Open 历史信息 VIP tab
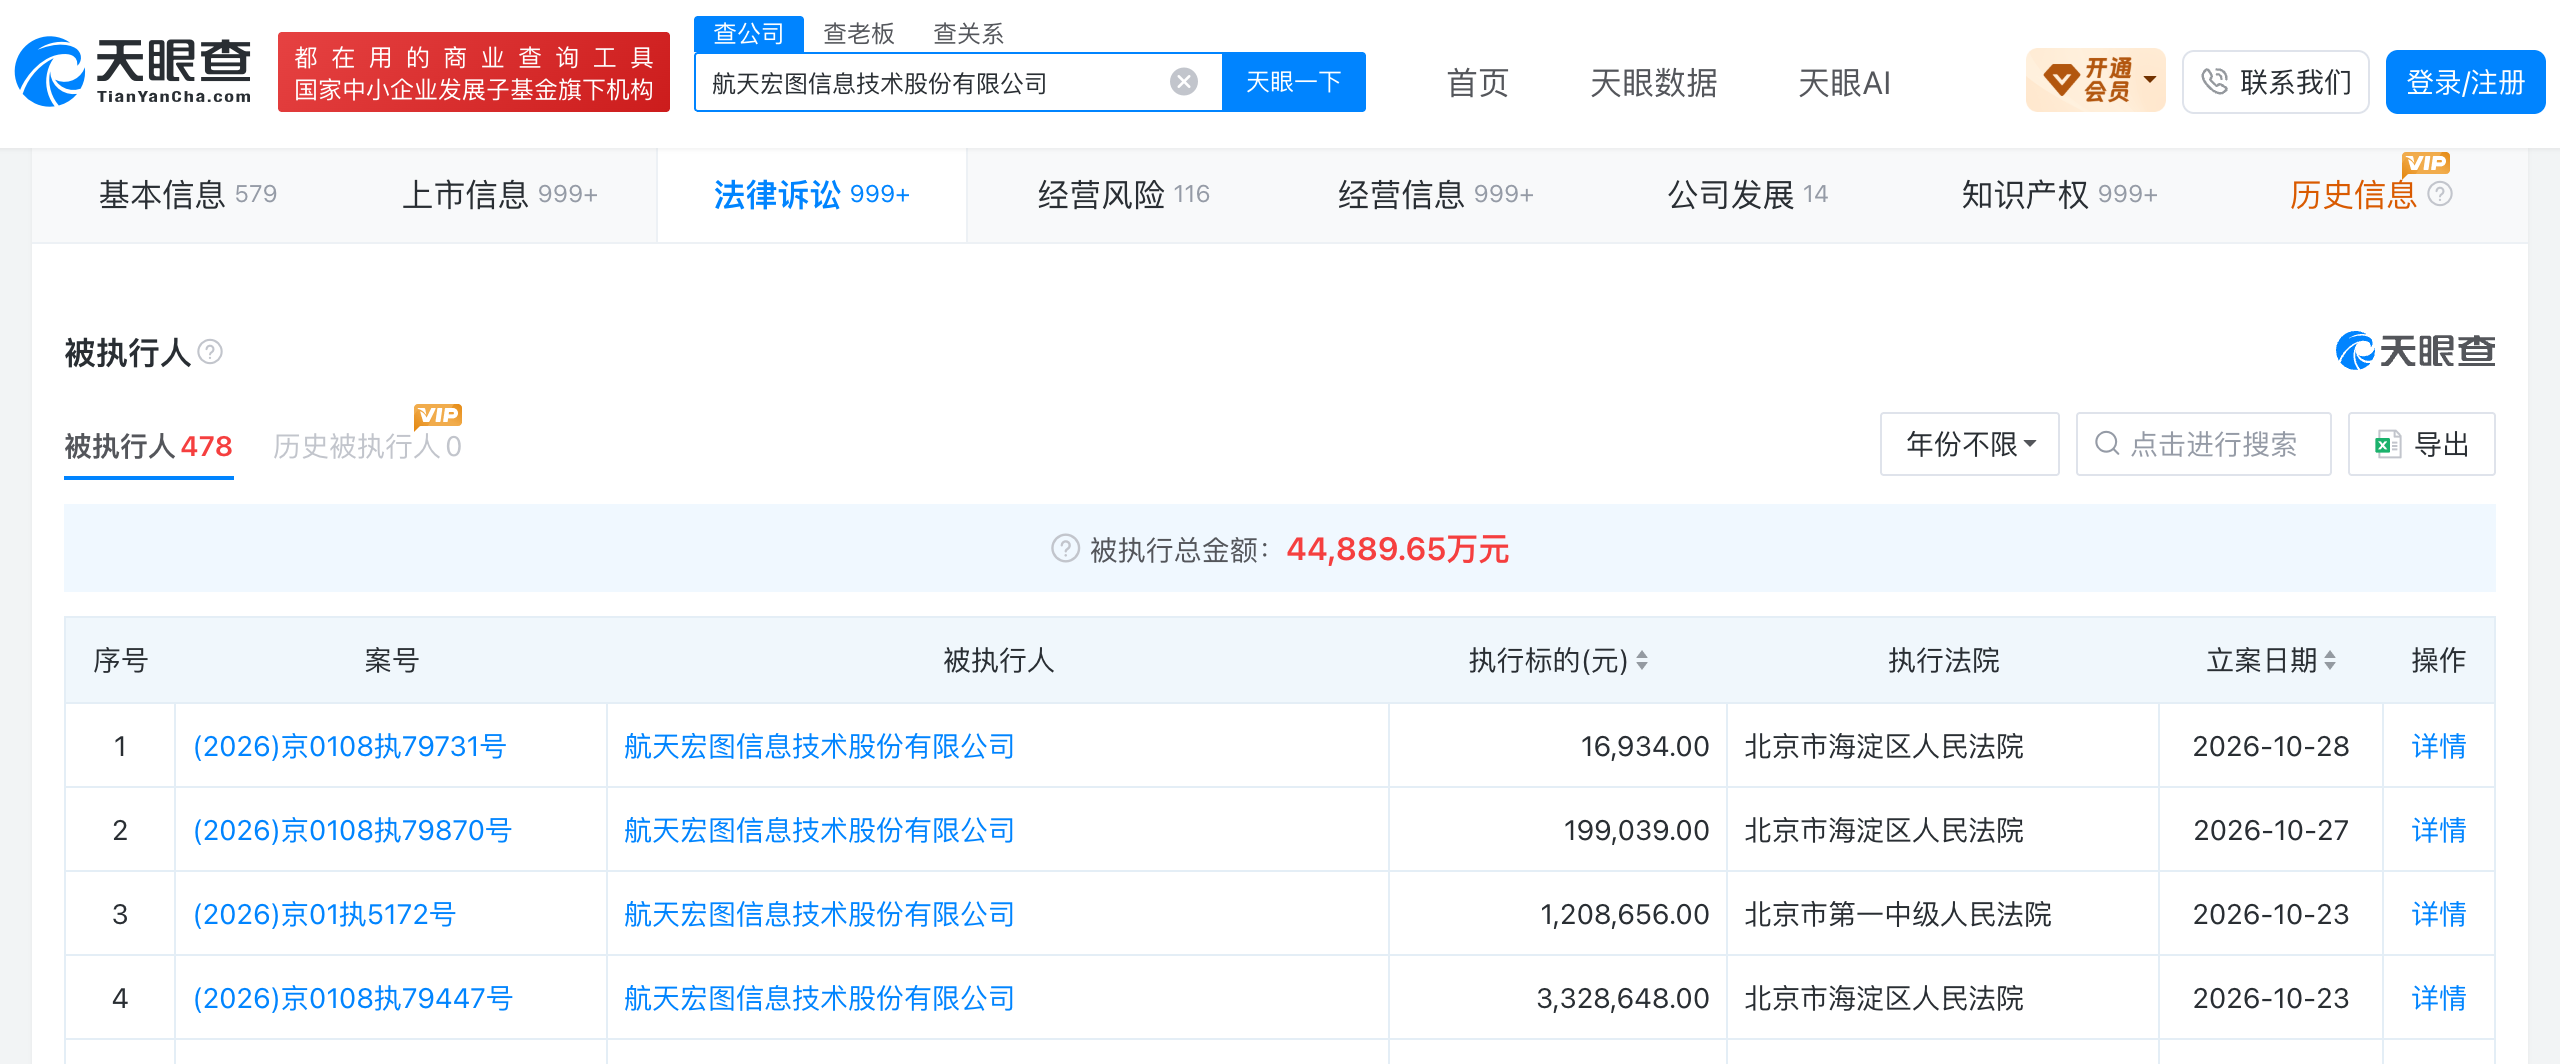This screenshot has height=1064, width=2560. 2353,195
